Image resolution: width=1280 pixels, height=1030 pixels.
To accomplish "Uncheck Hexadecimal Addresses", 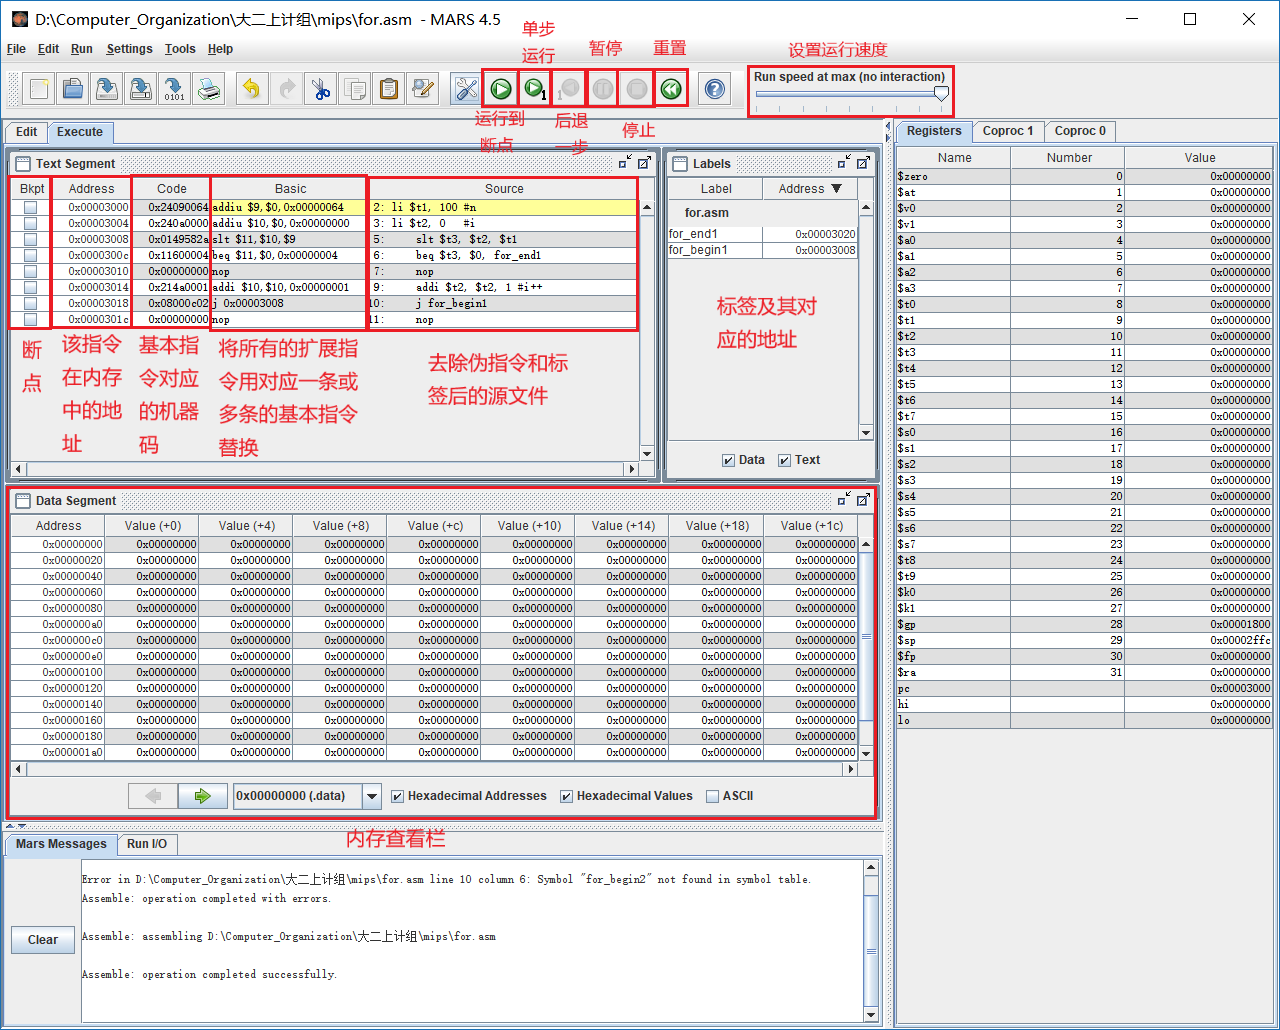I will 398,796.
